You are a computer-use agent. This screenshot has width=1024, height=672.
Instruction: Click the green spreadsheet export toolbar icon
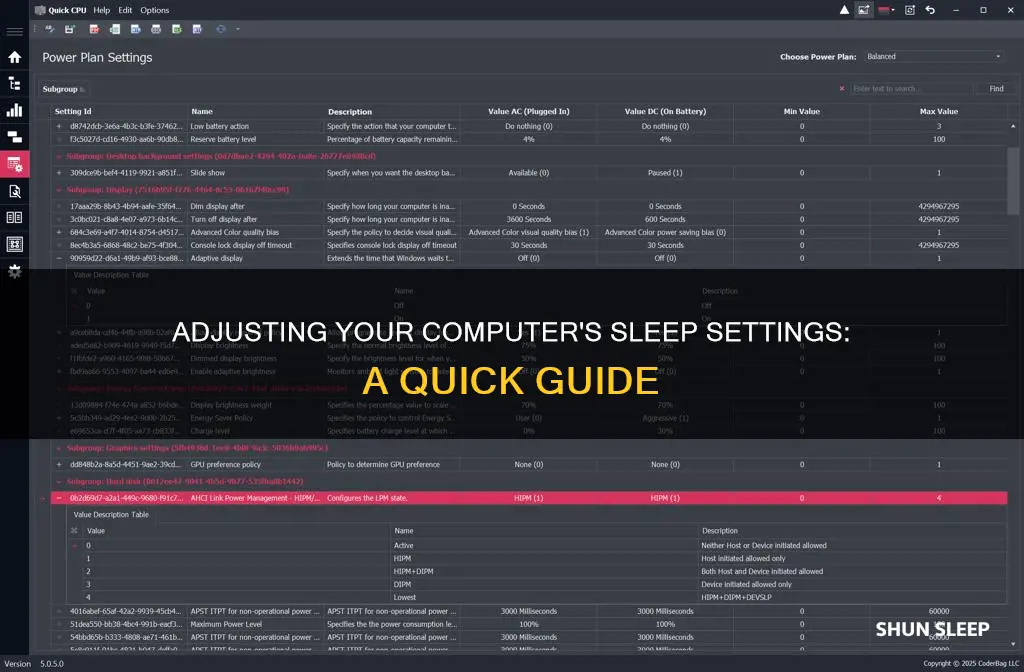(x=176, y=29)
